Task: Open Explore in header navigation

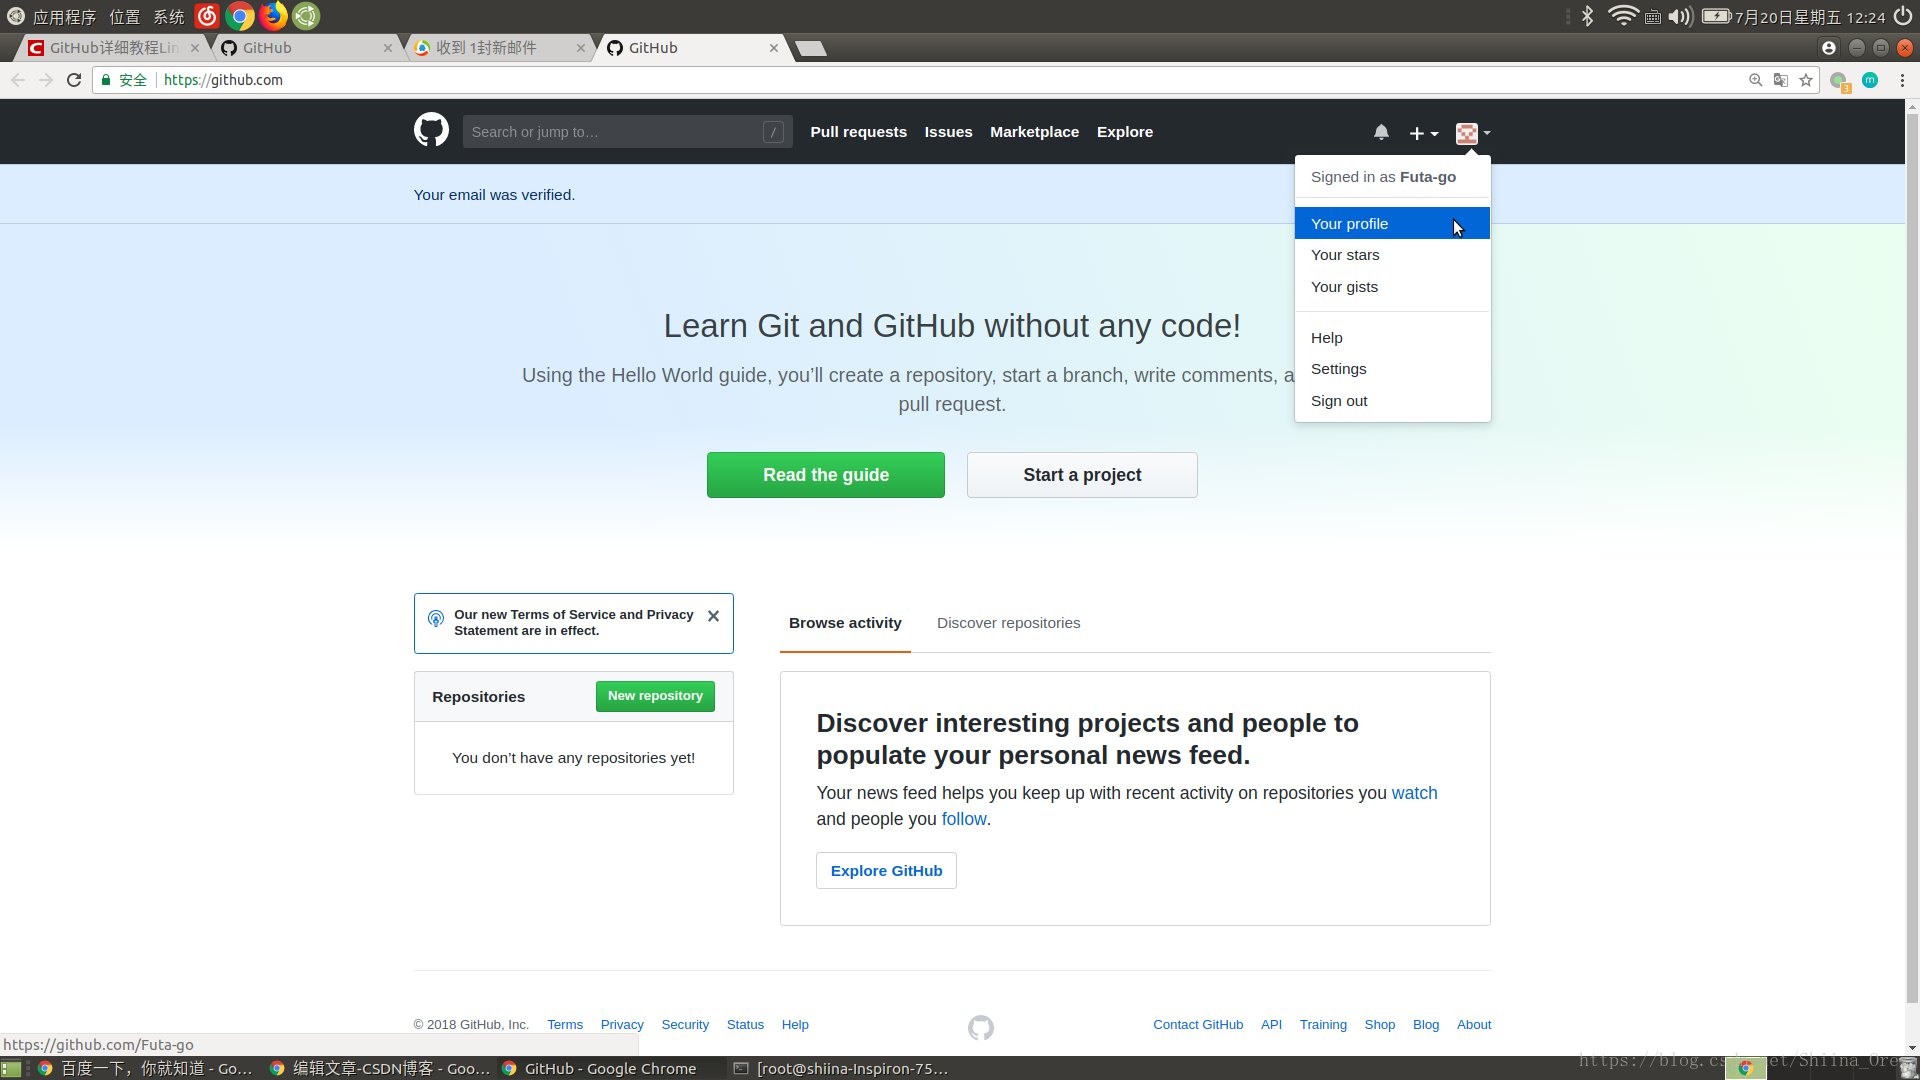Action: [1124, 132]
